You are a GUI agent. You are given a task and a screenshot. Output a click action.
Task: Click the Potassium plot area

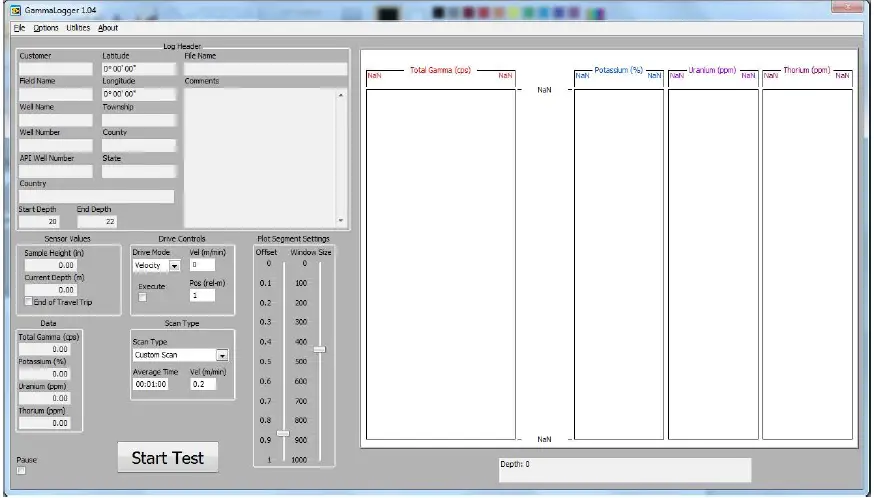pos(619,264)
